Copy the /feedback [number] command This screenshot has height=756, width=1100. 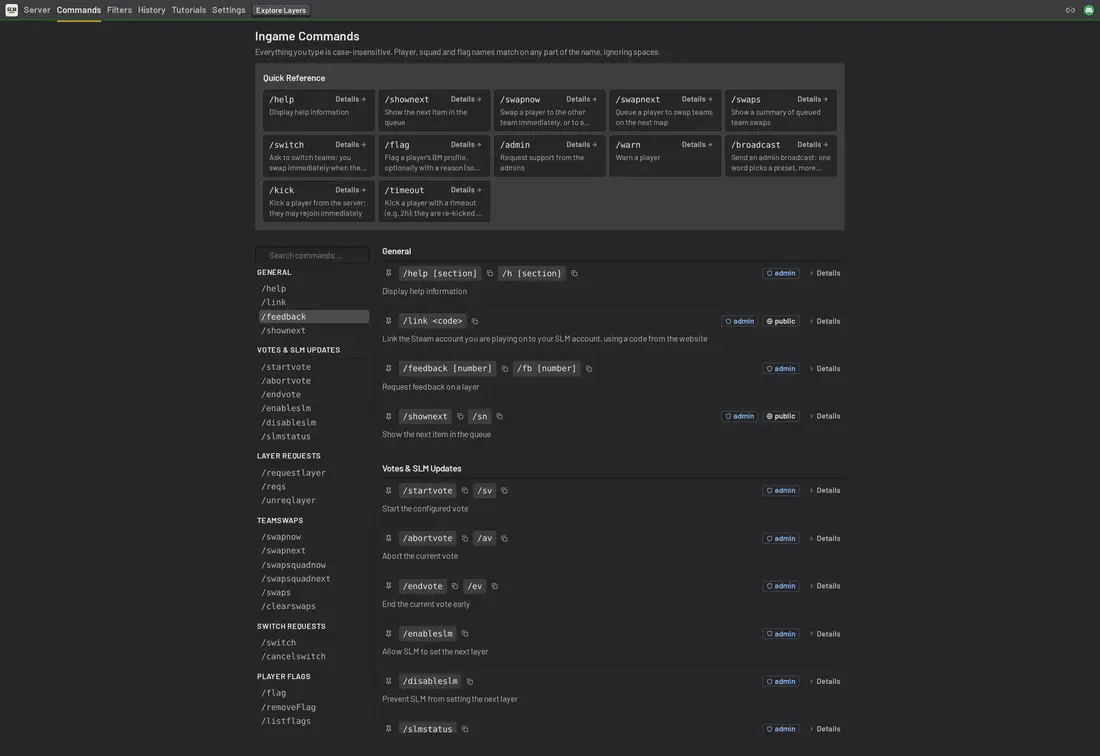[x=504, y=369]
